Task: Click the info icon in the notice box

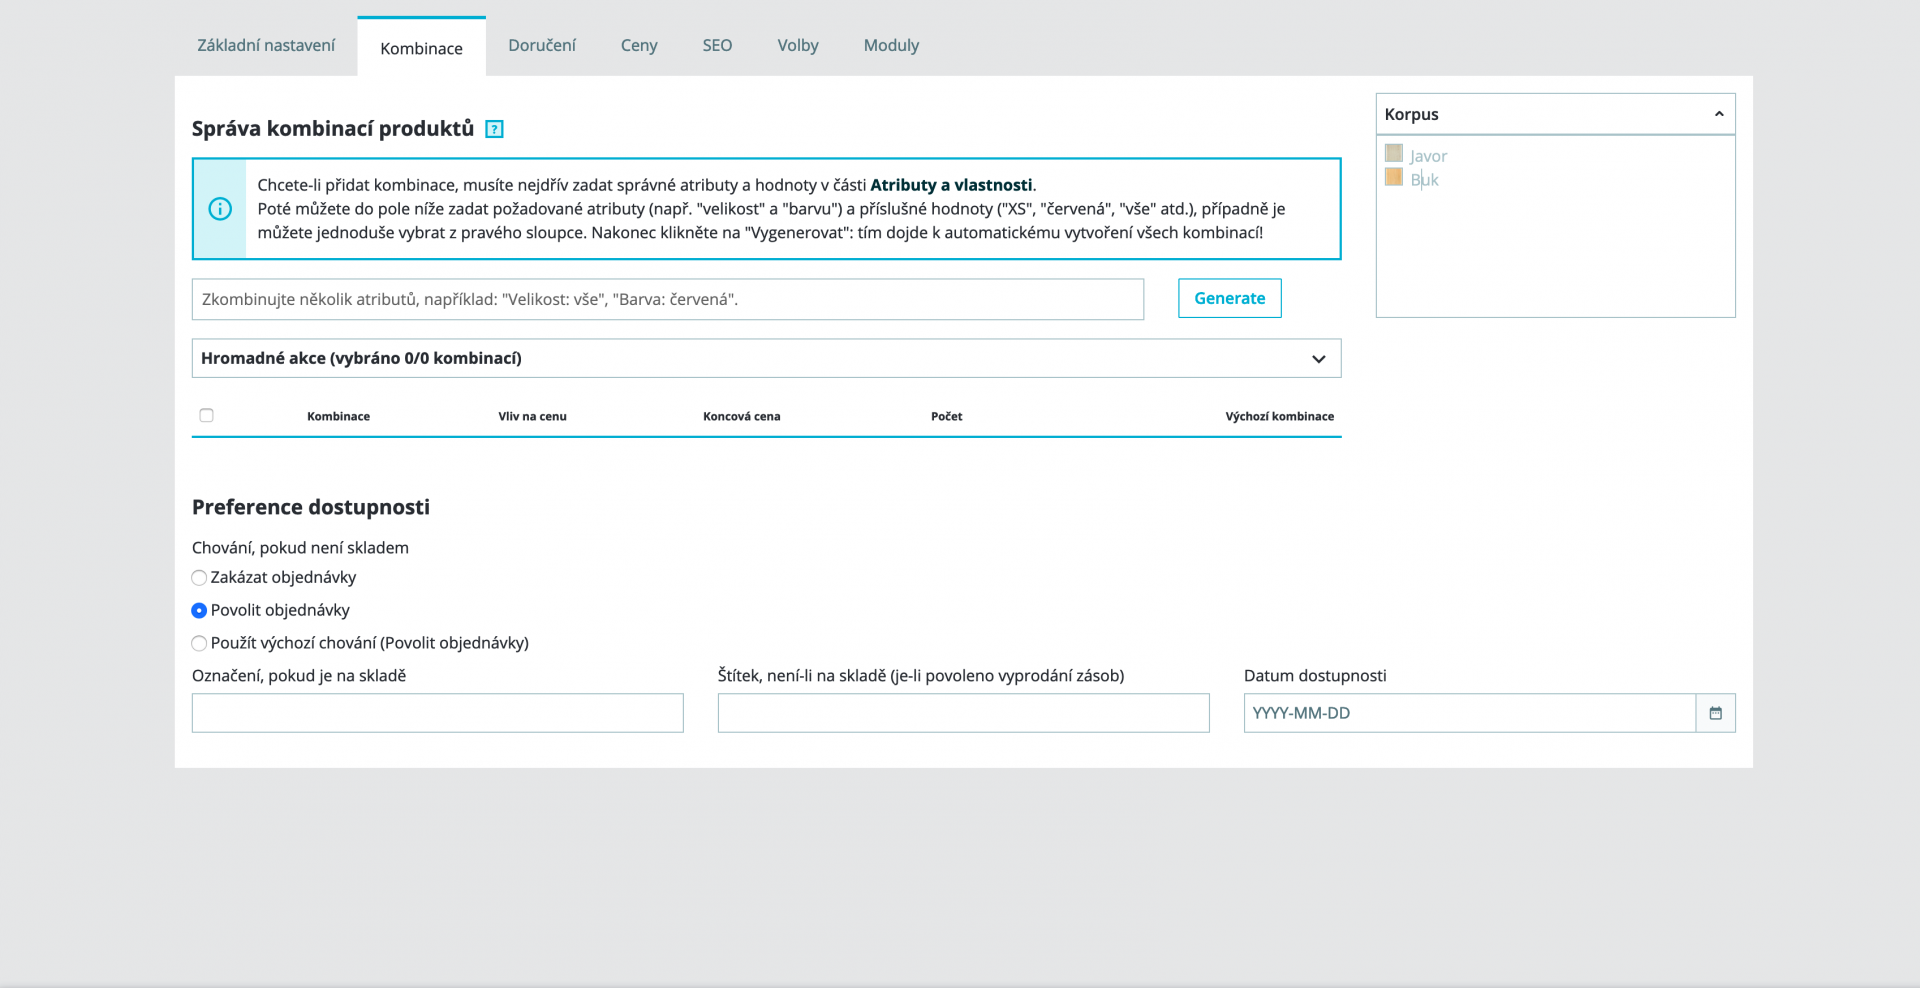Action: [220, 209]
